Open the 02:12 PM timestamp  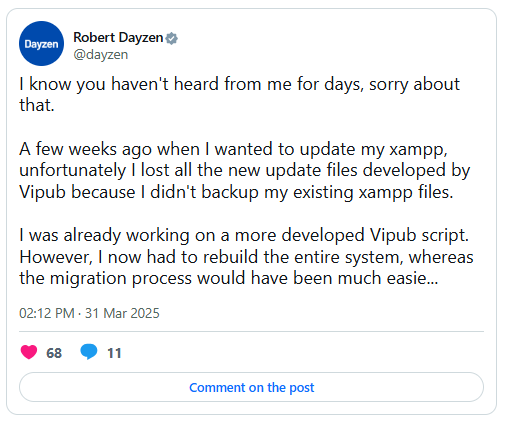pyautogui.click(x=47, y=313)
